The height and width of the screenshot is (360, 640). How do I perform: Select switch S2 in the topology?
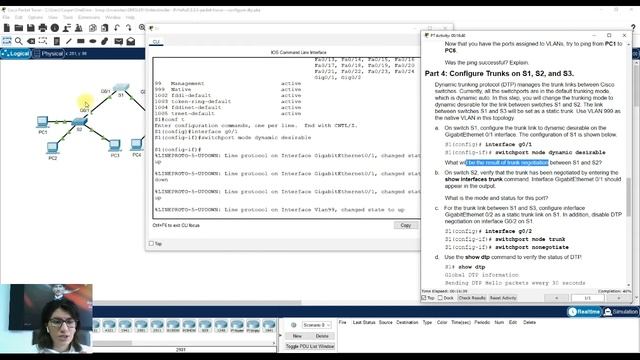80,122
